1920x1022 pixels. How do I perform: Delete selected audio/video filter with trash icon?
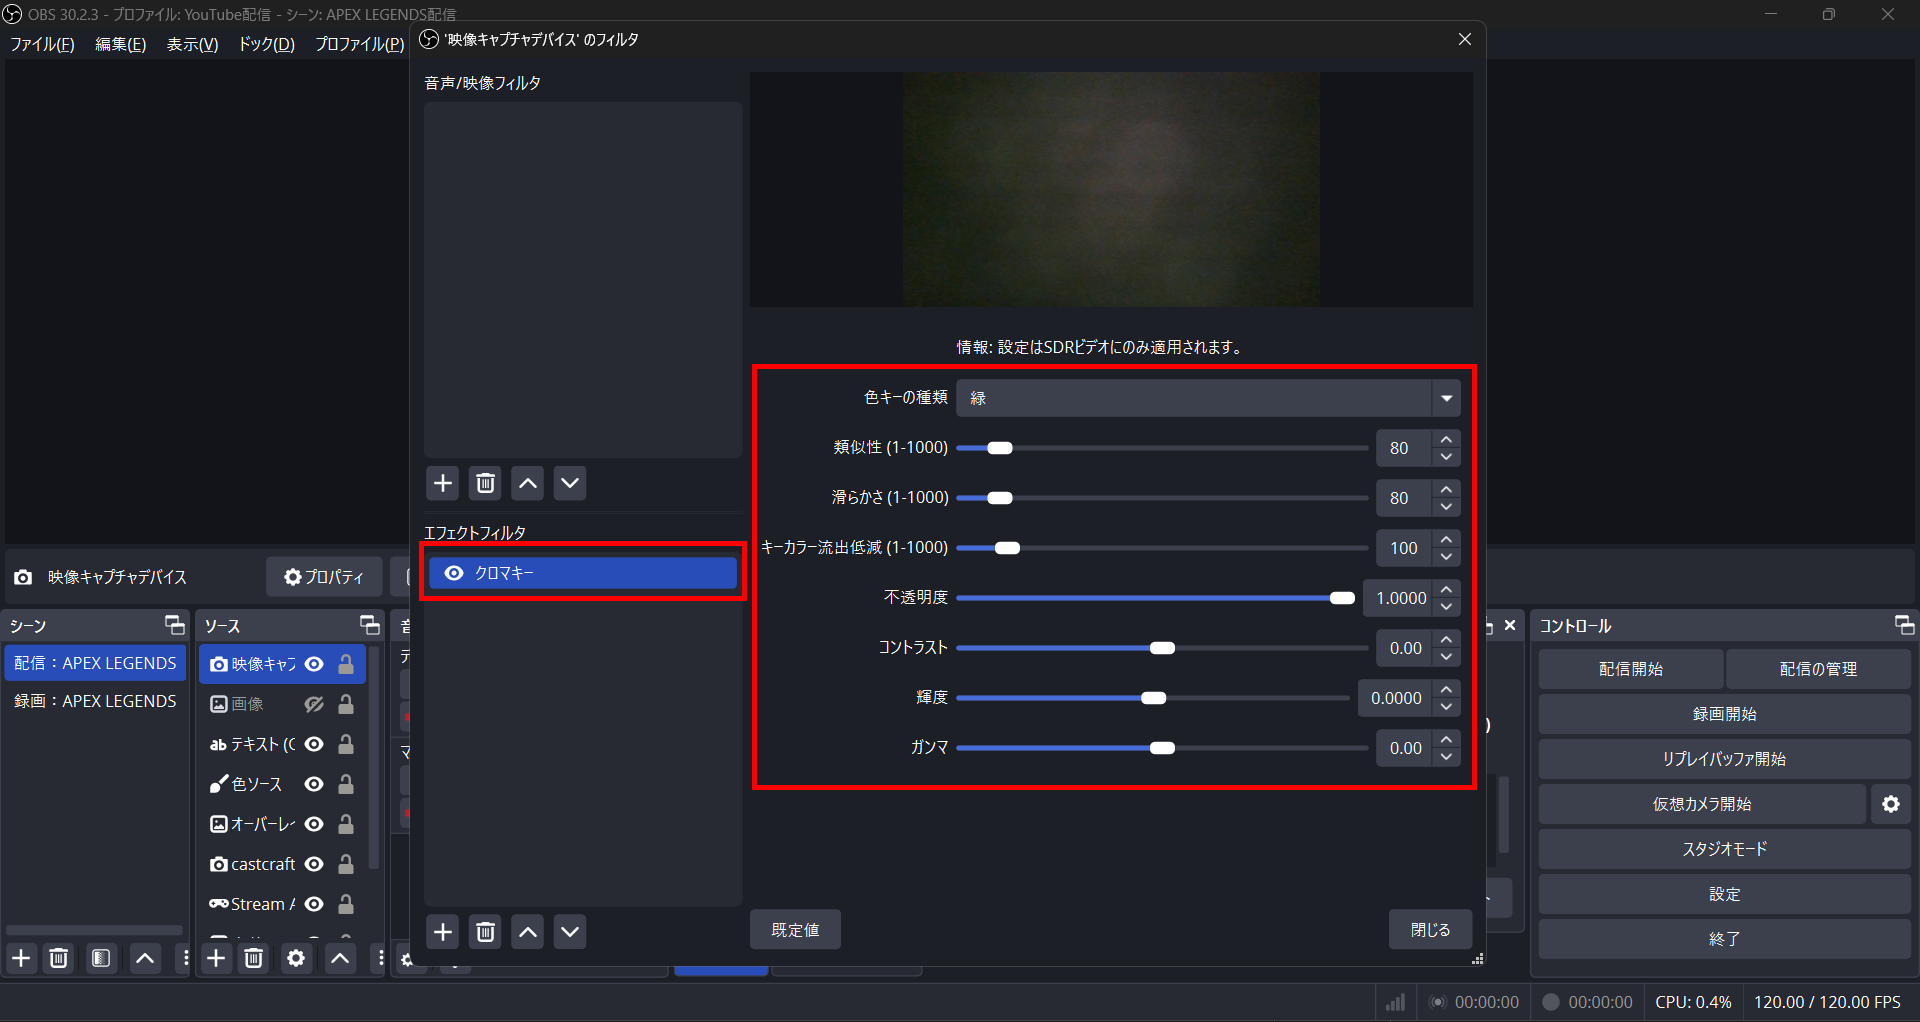pos(486,484)
